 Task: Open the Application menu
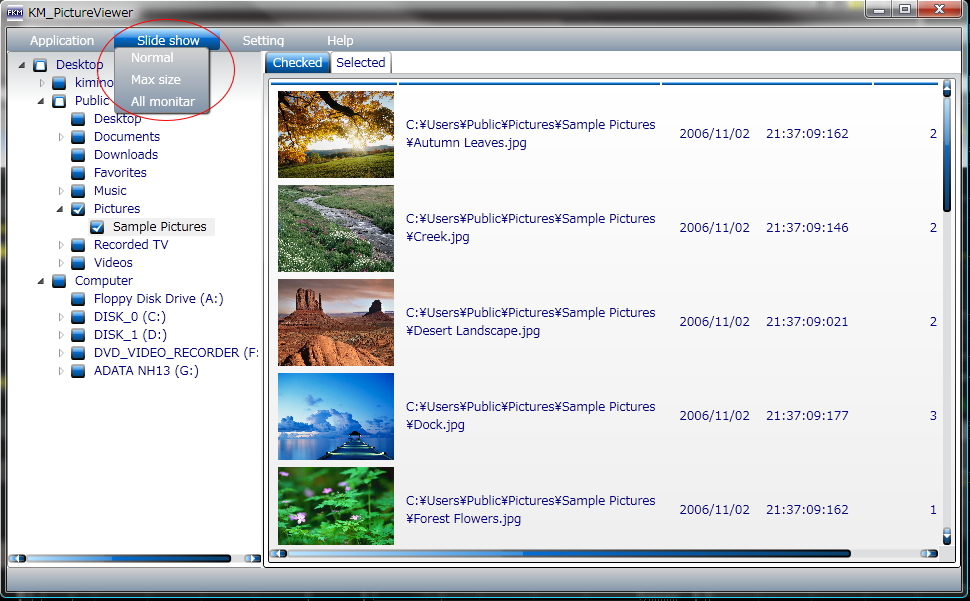(62, 41)
